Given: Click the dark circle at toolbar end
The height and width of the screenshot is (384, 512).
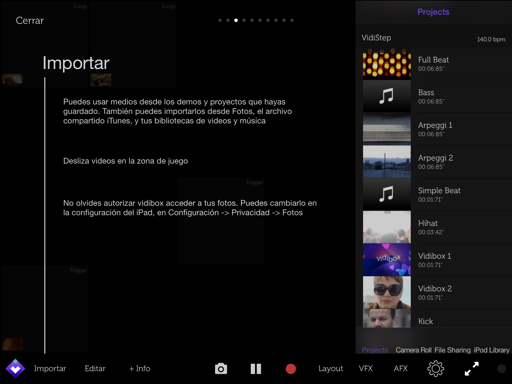Looking at the screenshot, I should pos(501,369).
